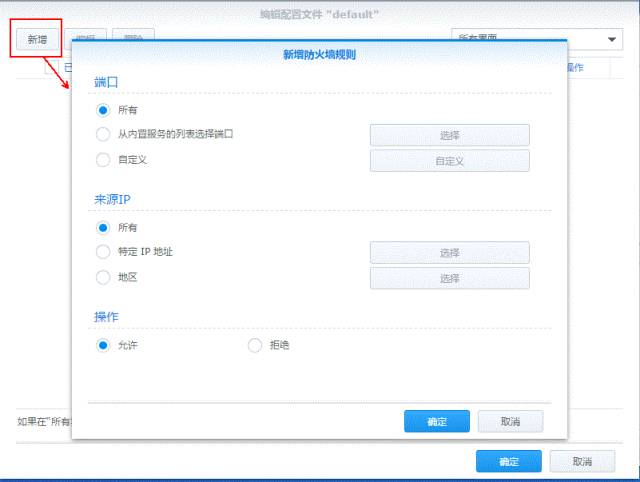Click 选择 button beside built-in services option
The image size is (640, 482).
pyautogui.click(x=449, y=135)
